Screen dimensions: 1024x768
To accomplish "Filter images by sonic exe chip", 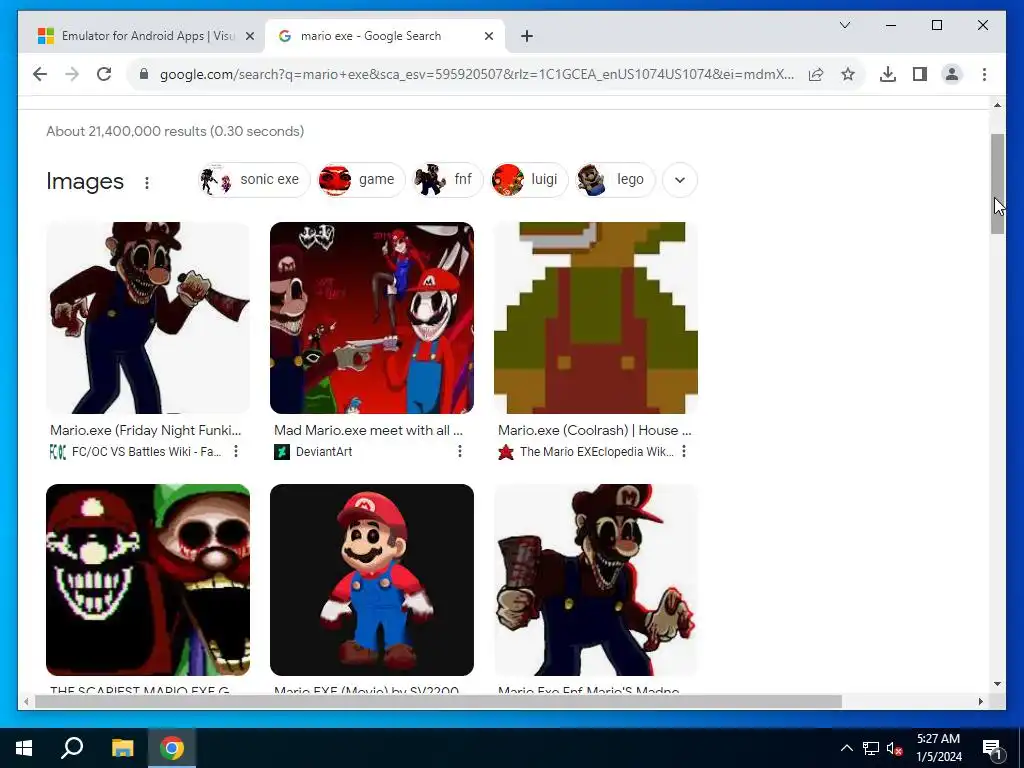I will pos(254,180).
